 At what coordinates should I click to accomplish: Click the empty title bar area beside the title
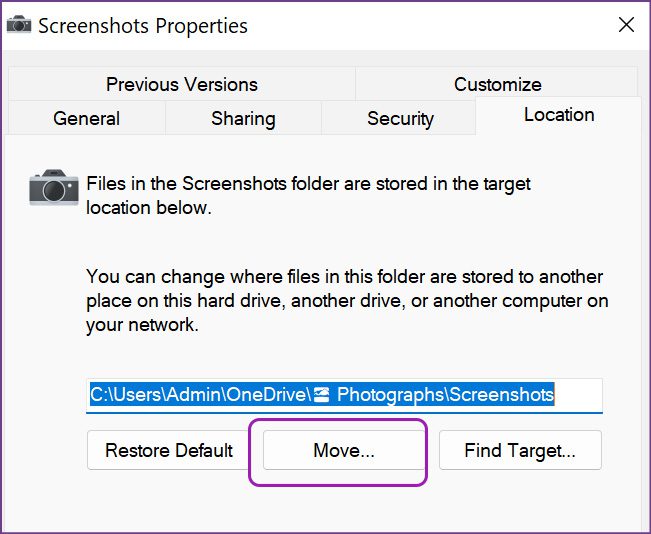pyautogui.click(x=420, y=26)
